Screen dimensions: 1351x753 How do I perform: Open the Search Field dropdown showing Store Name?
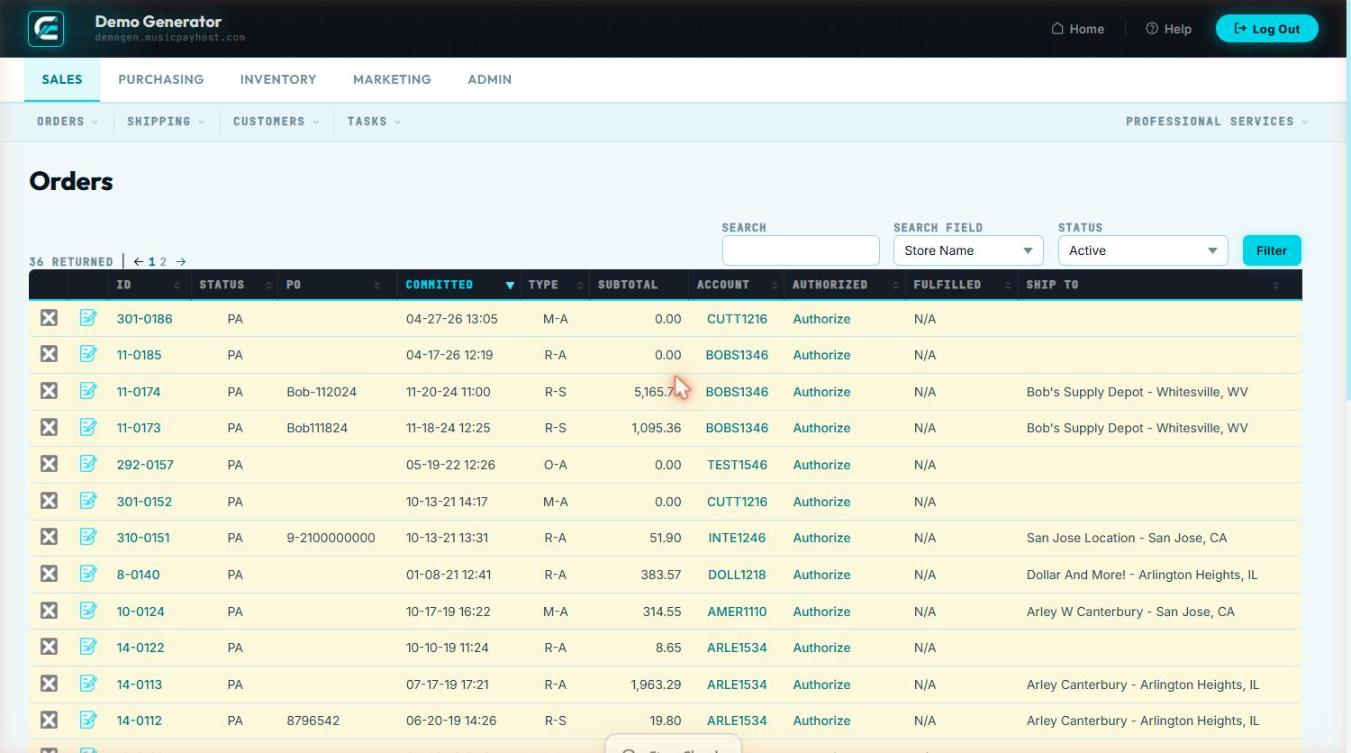tap(968, 250)
